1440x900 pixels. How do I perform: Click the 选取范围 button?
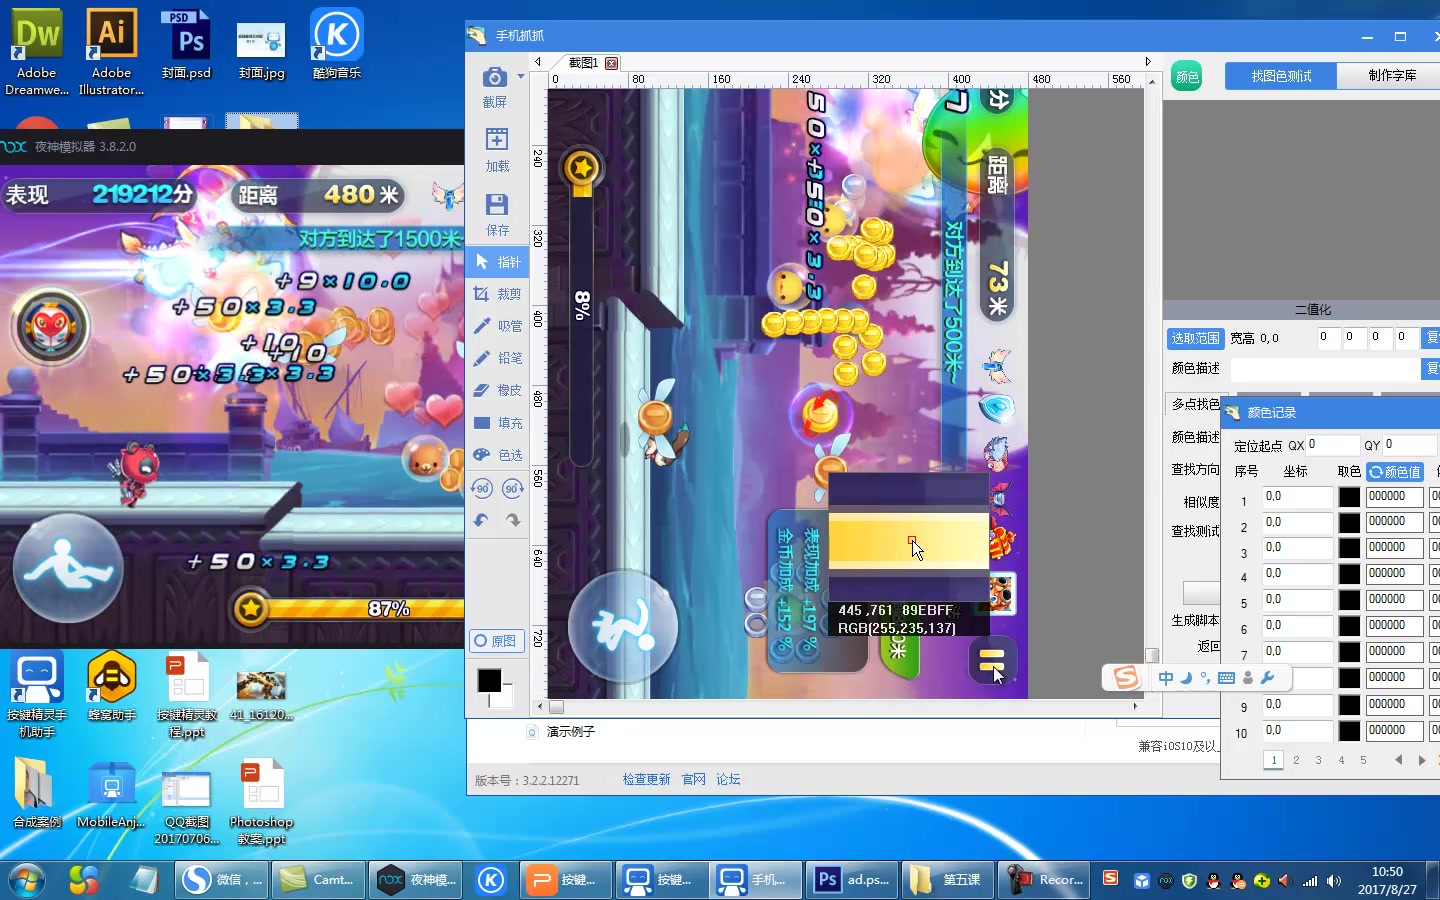tap(1195, 339)
